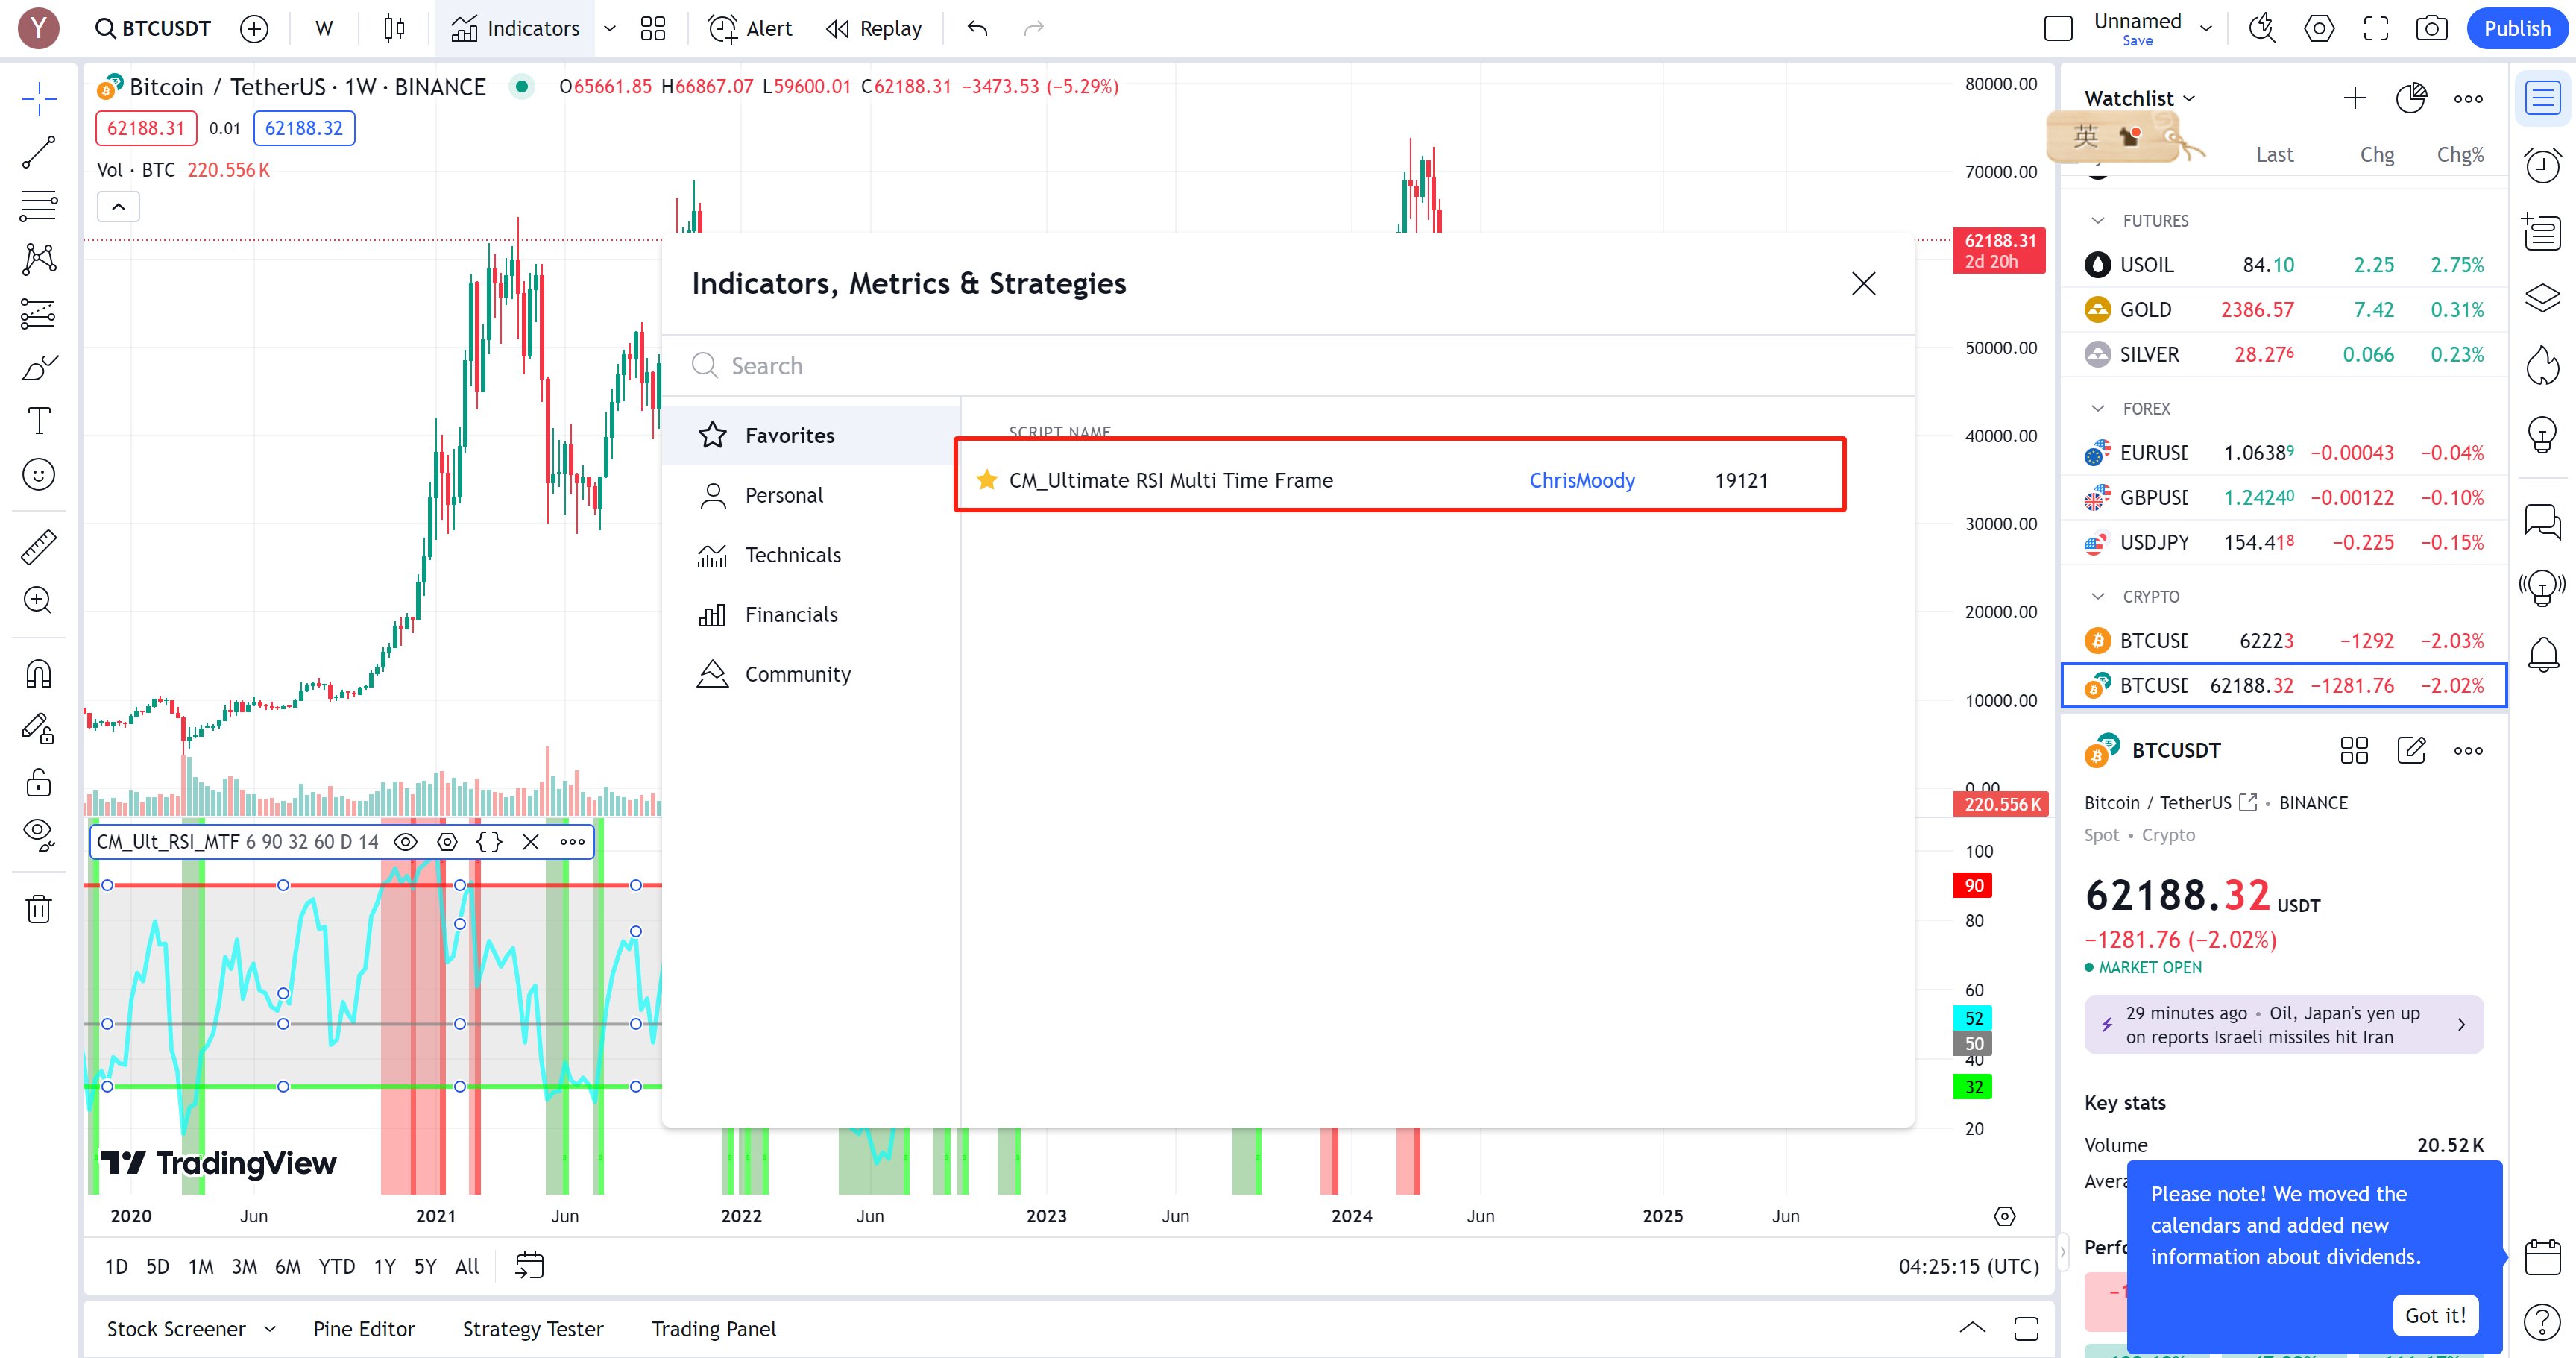Select the Technicals category
This screenshot has height=1358, width=2576.
click(811, 555)
